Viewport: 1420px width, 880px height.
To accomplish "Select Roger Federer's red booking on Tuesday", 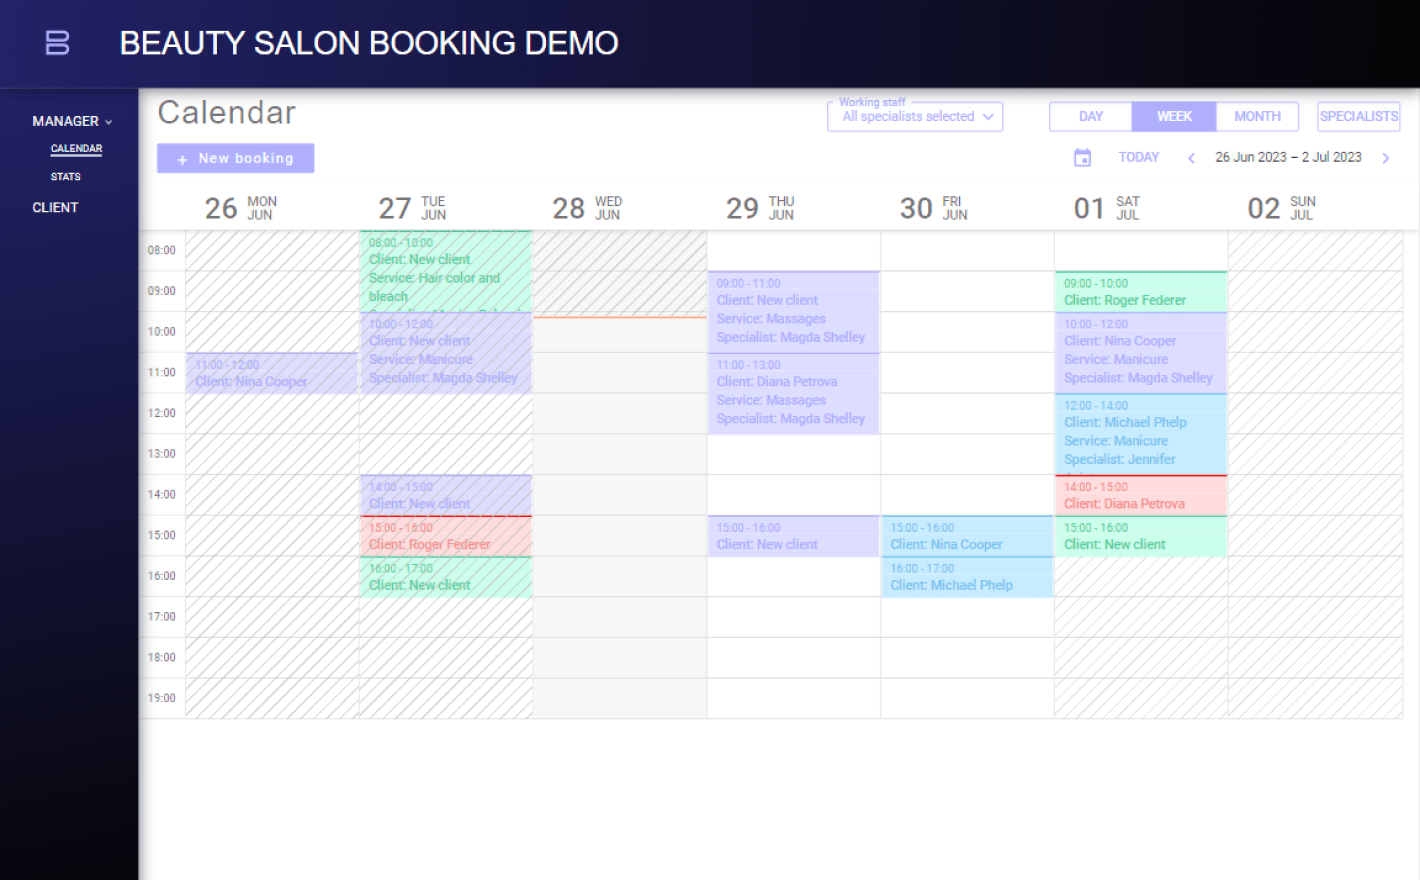I will (x=446, y=535).
